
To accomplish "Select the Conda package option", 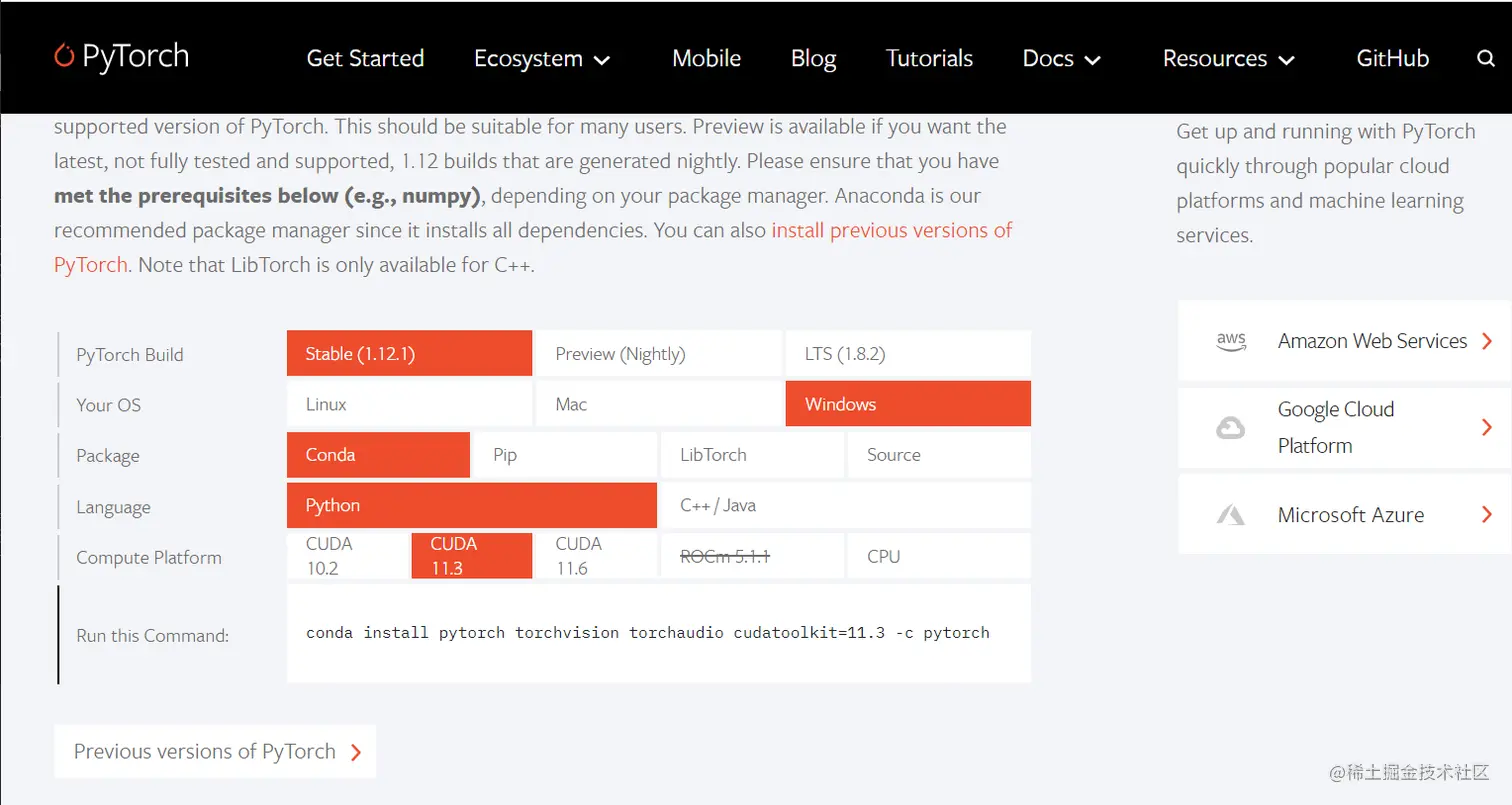I will (x=378, y=455).
